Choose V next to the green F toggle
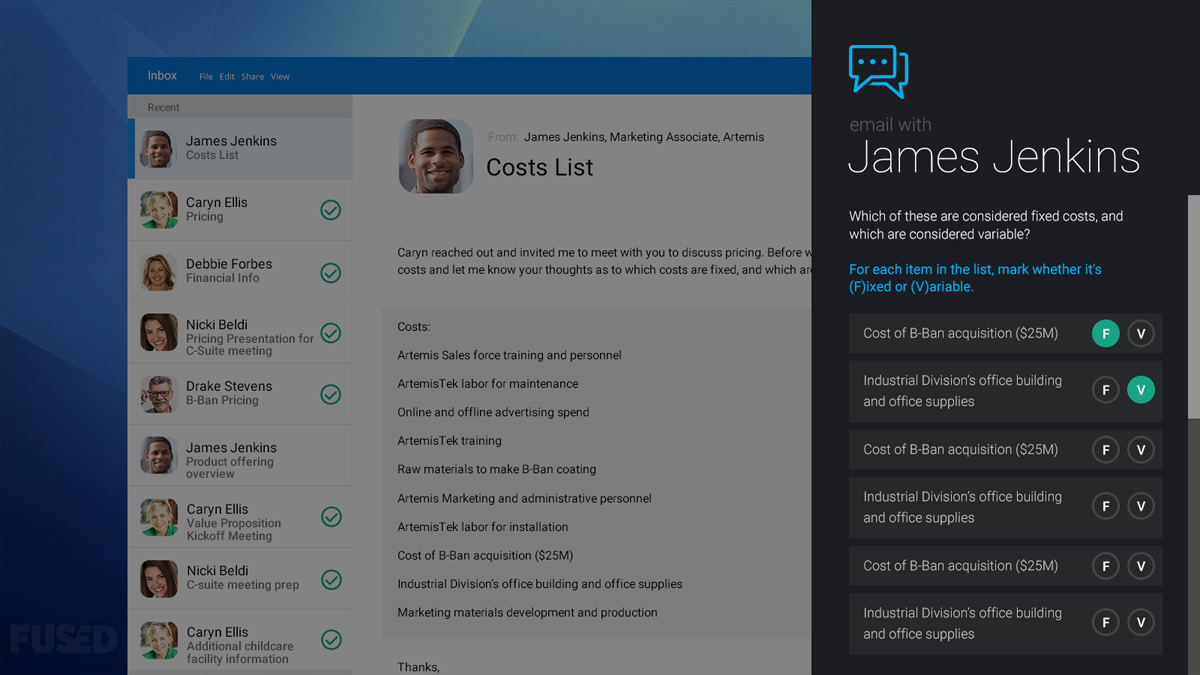The width and height of the screenshot is (1200, 675). [1141, 334]
